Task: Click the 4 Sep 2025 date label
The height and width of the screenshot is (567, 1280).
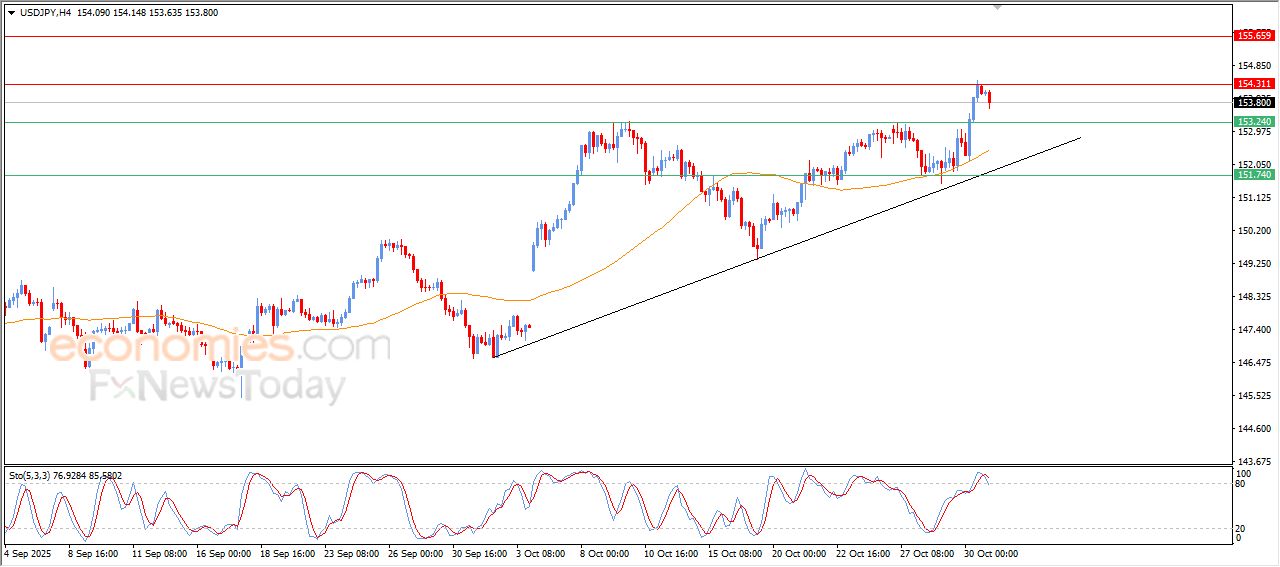Action: [28, 553]
